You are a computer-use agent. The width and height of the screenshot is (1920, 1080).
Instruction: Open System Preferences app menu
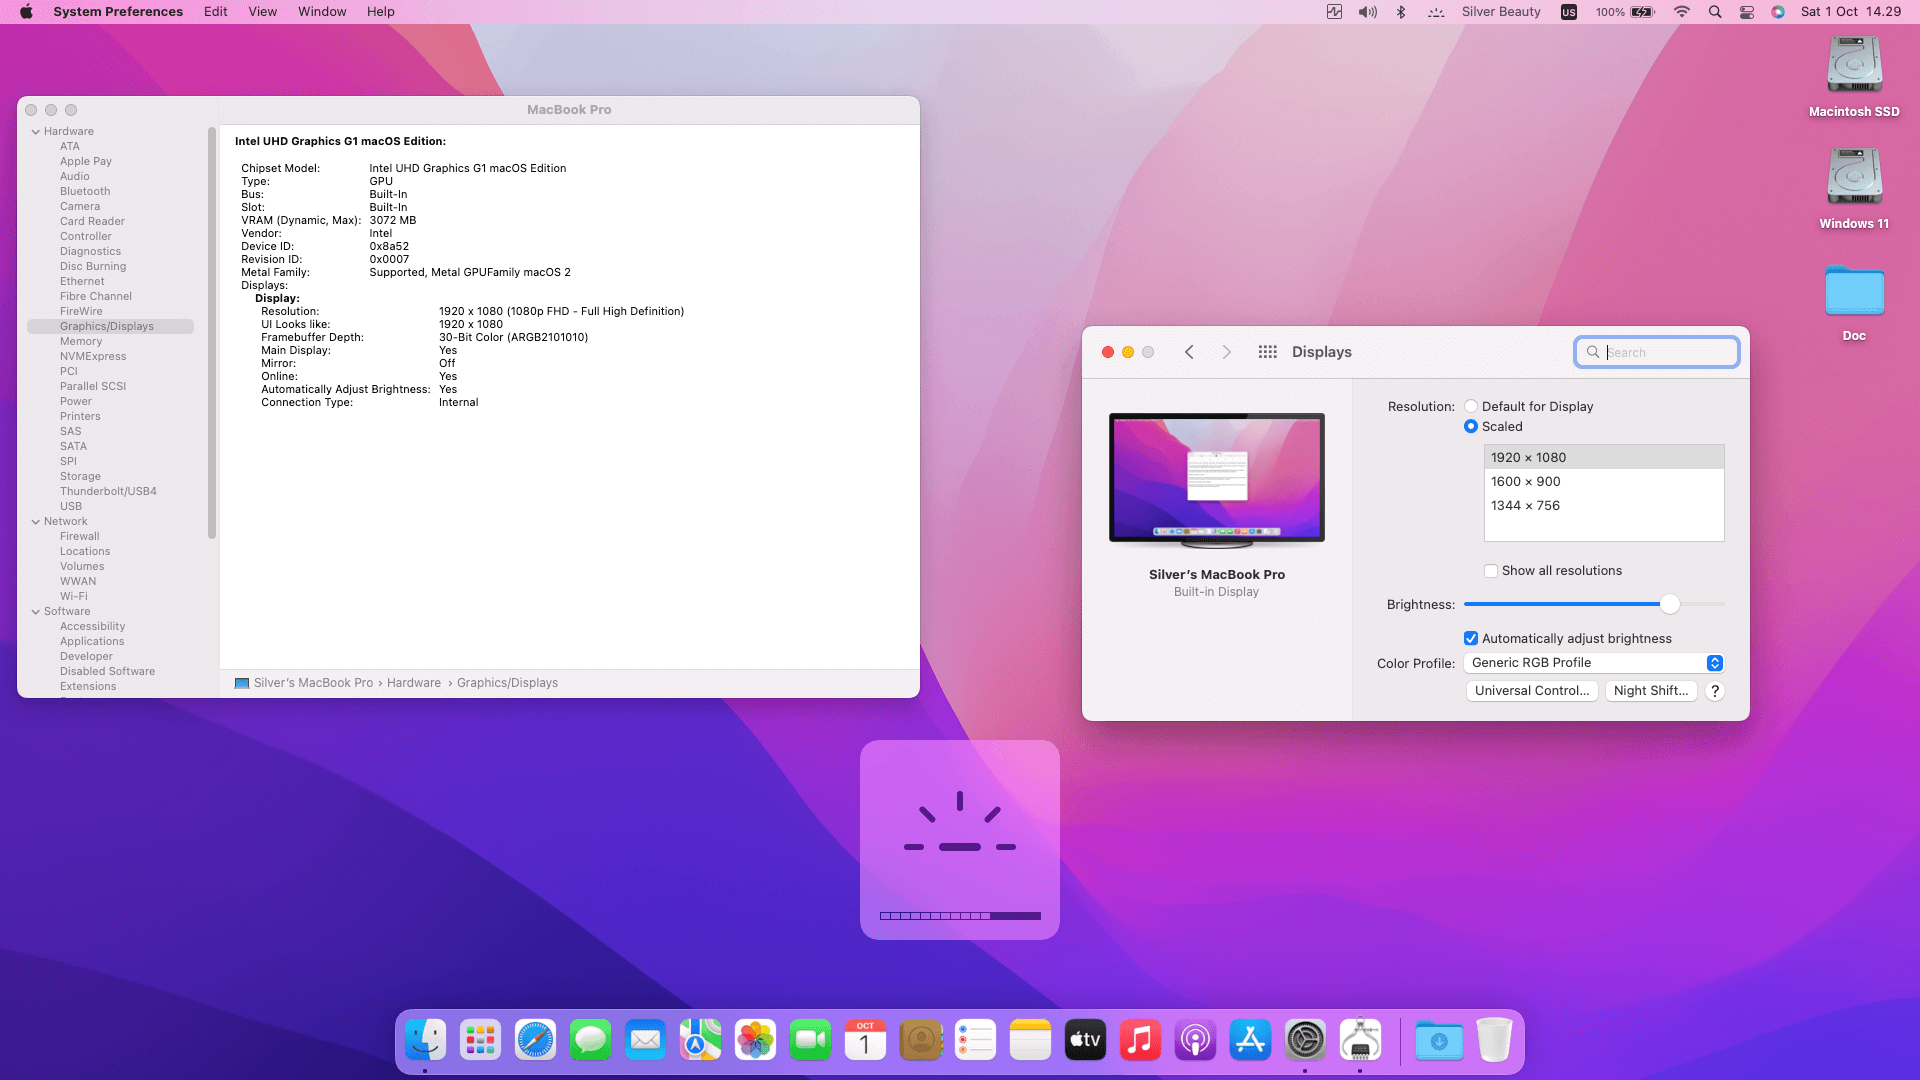[118, 12]
